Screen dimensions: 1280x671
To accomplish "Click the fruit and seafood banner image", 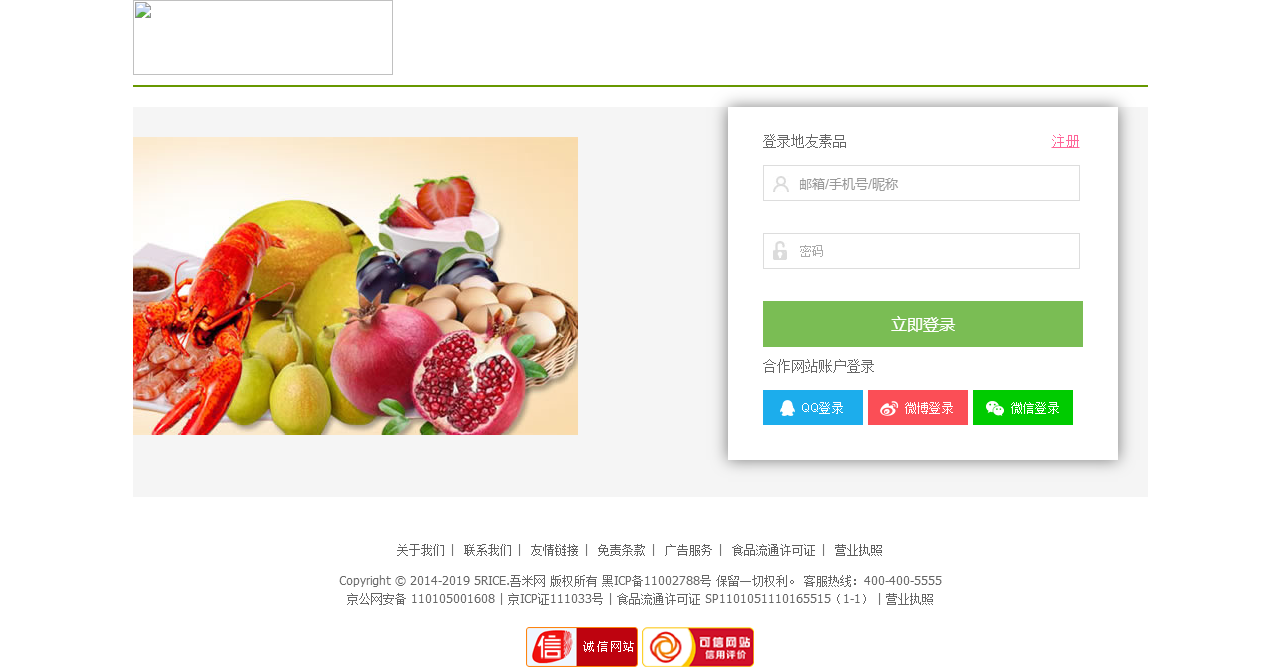I will click(355, 286).
